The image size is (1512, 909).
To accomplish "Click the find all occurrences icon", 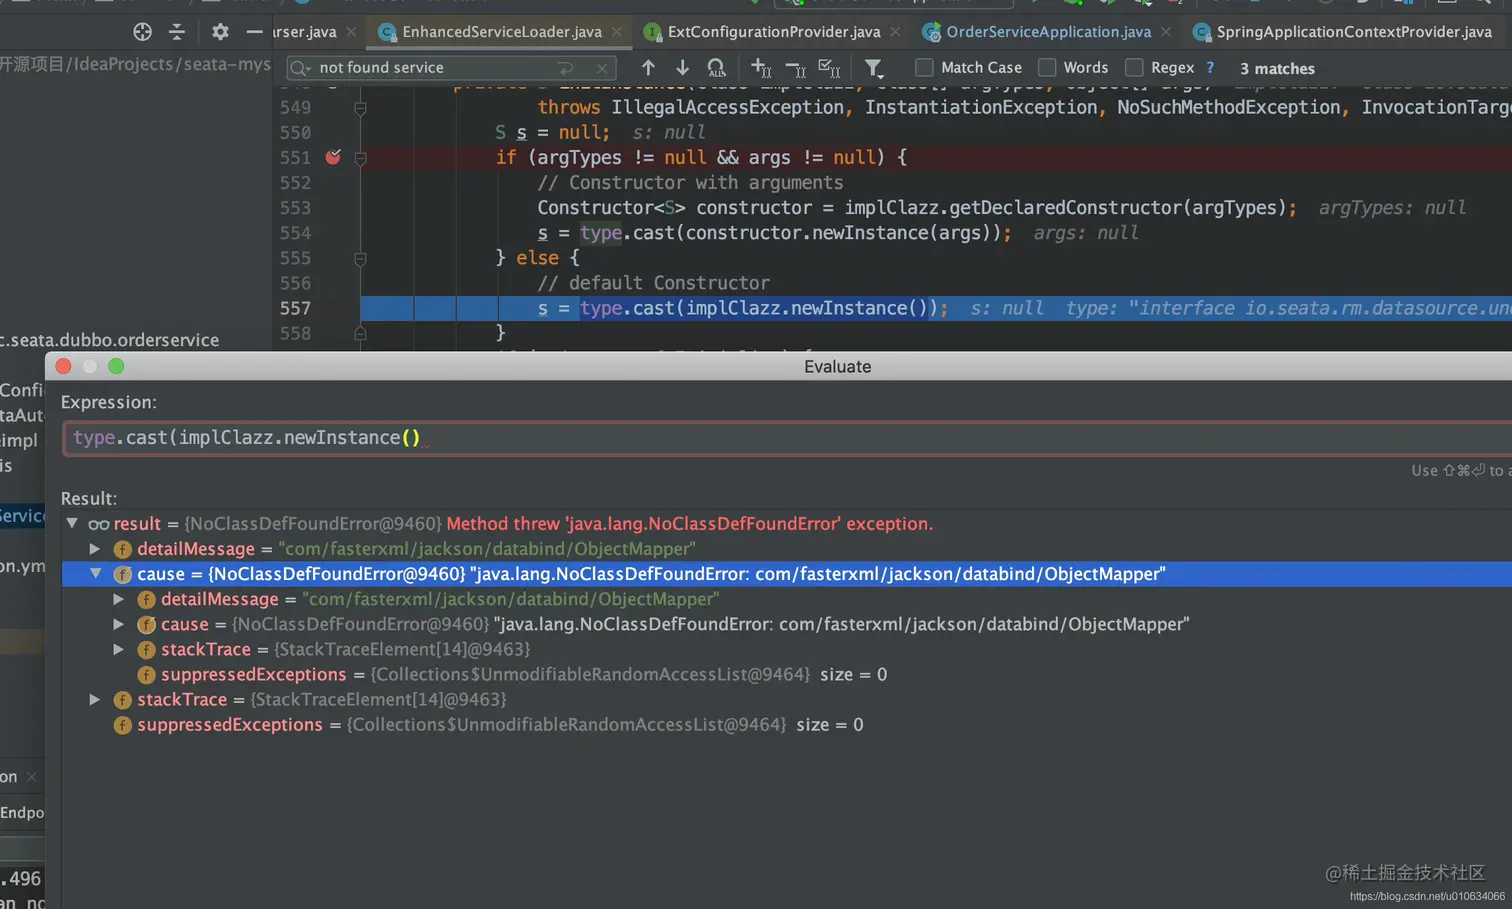I will 716,68.
